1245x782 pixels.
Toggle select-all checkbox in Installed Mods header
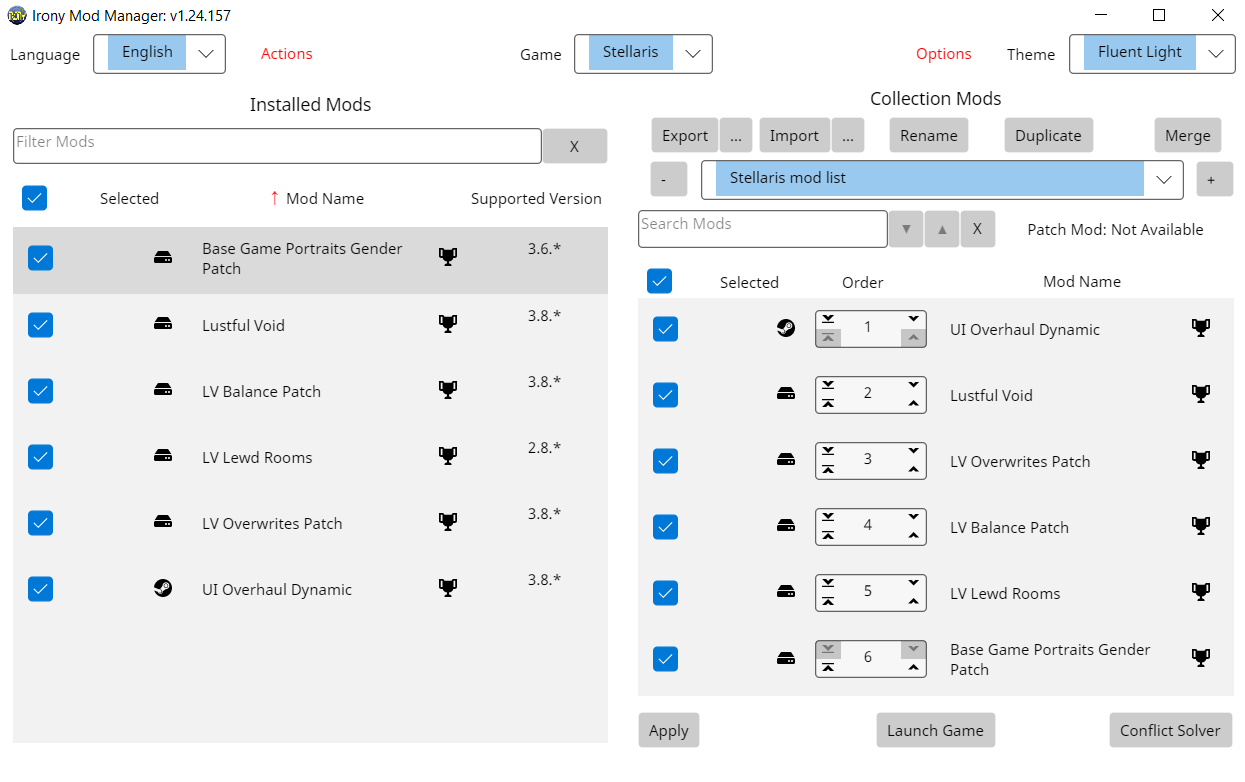coord(34,198)
